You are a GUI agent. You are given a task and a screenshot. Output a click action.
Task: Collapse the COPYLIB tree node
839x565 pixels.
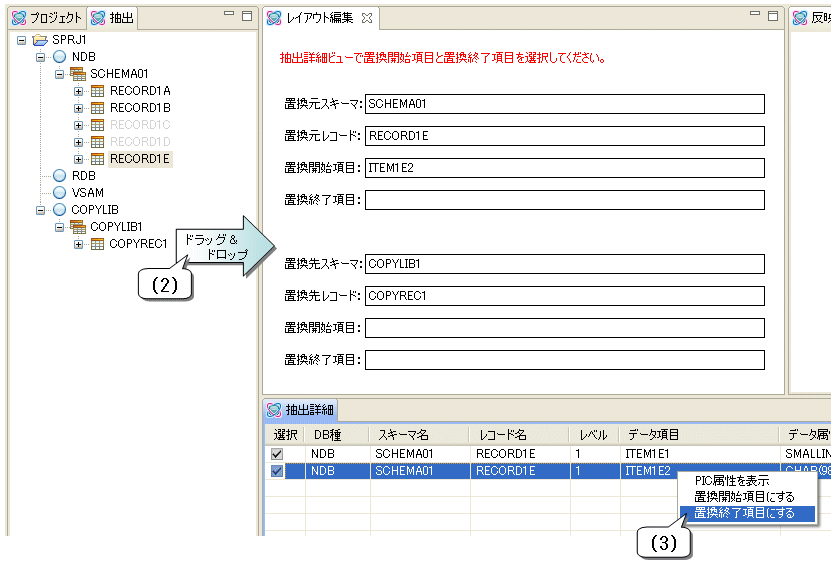(x=41, y=210)
